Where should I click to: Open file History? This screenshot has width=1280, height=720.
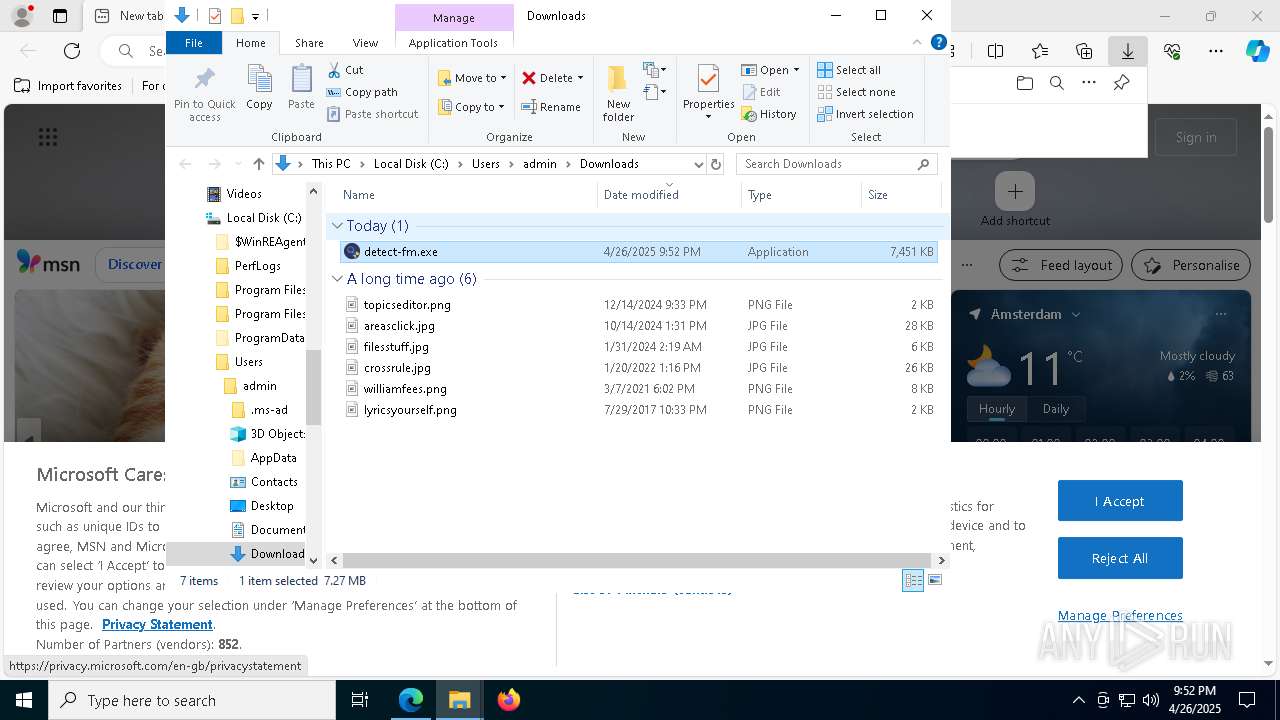(x=769, y=114)
